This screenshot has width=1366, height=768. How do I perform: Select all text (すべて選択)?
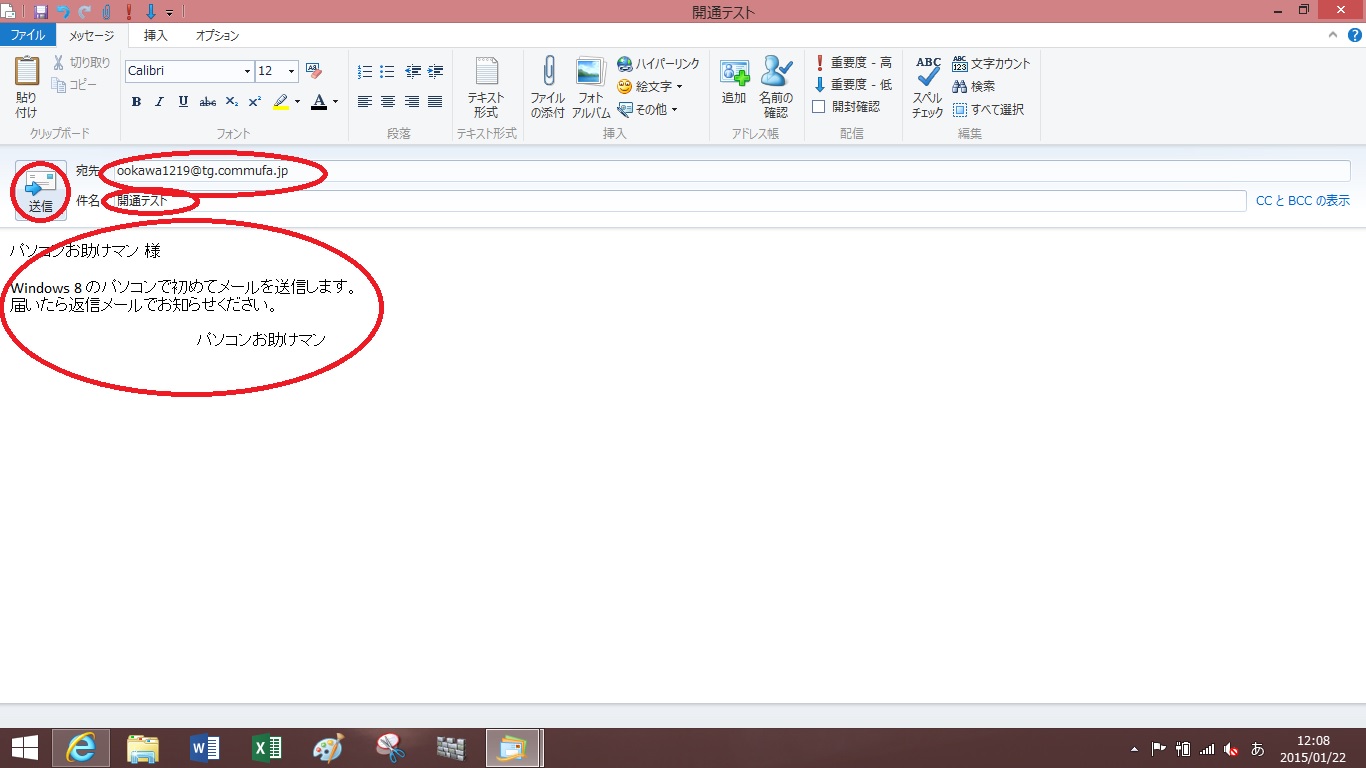click(x=988, y=109)
